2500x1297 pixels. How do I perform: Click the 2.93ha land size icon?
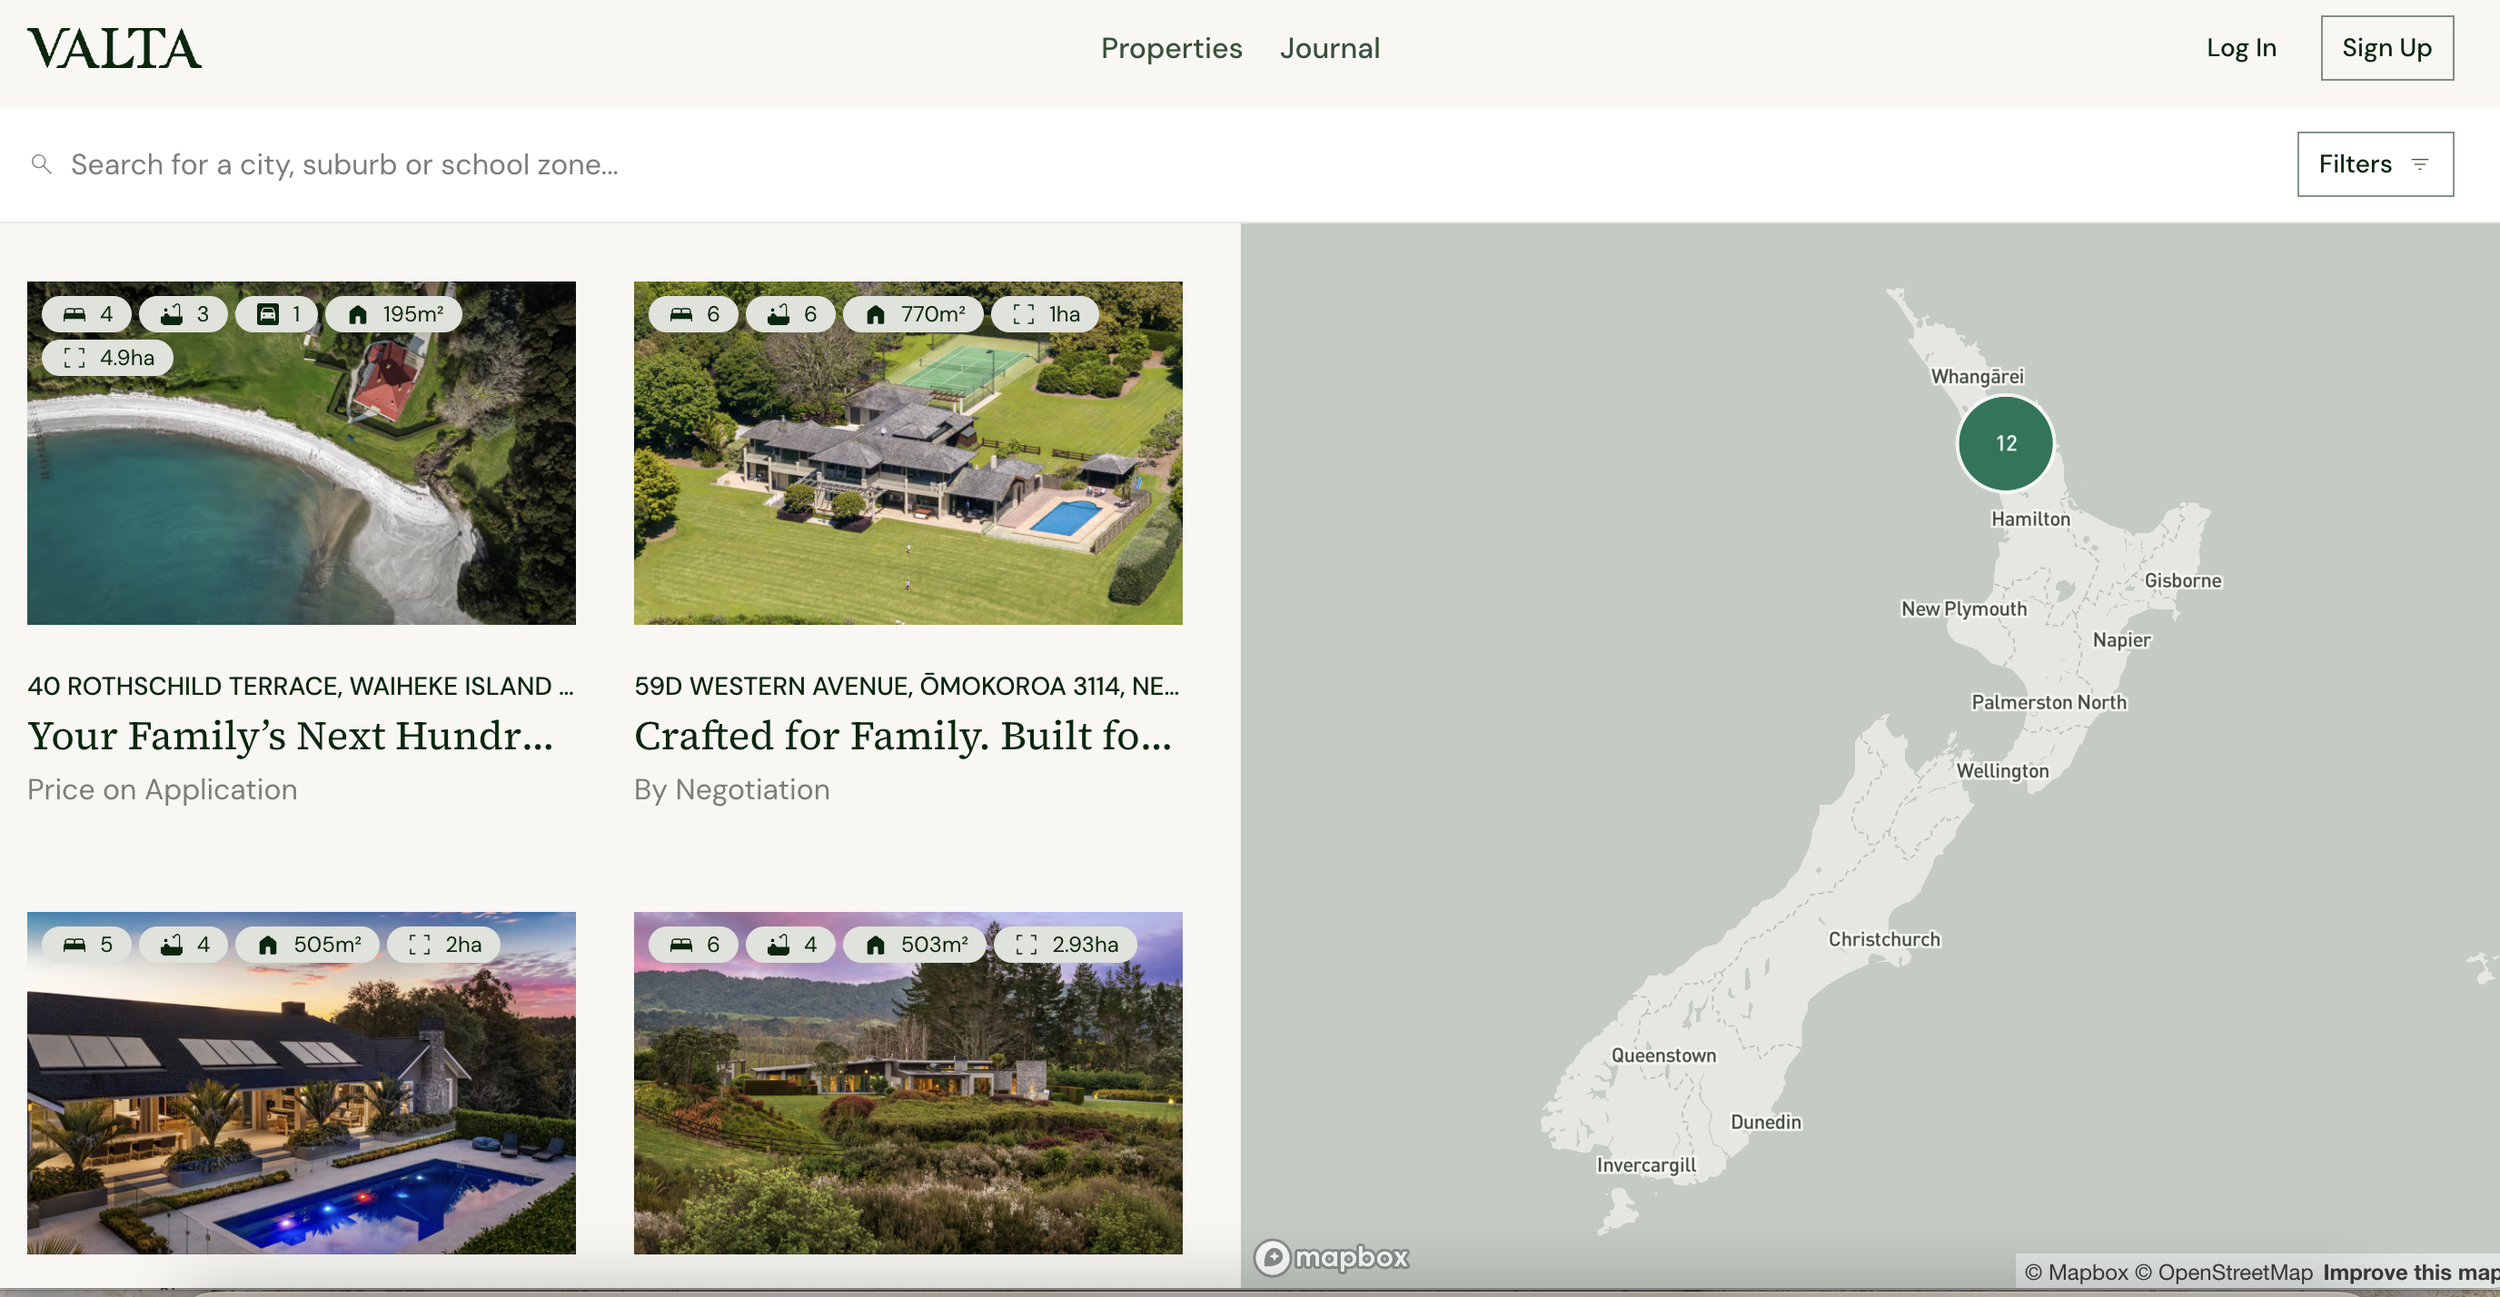click(x=1026, y=945)
